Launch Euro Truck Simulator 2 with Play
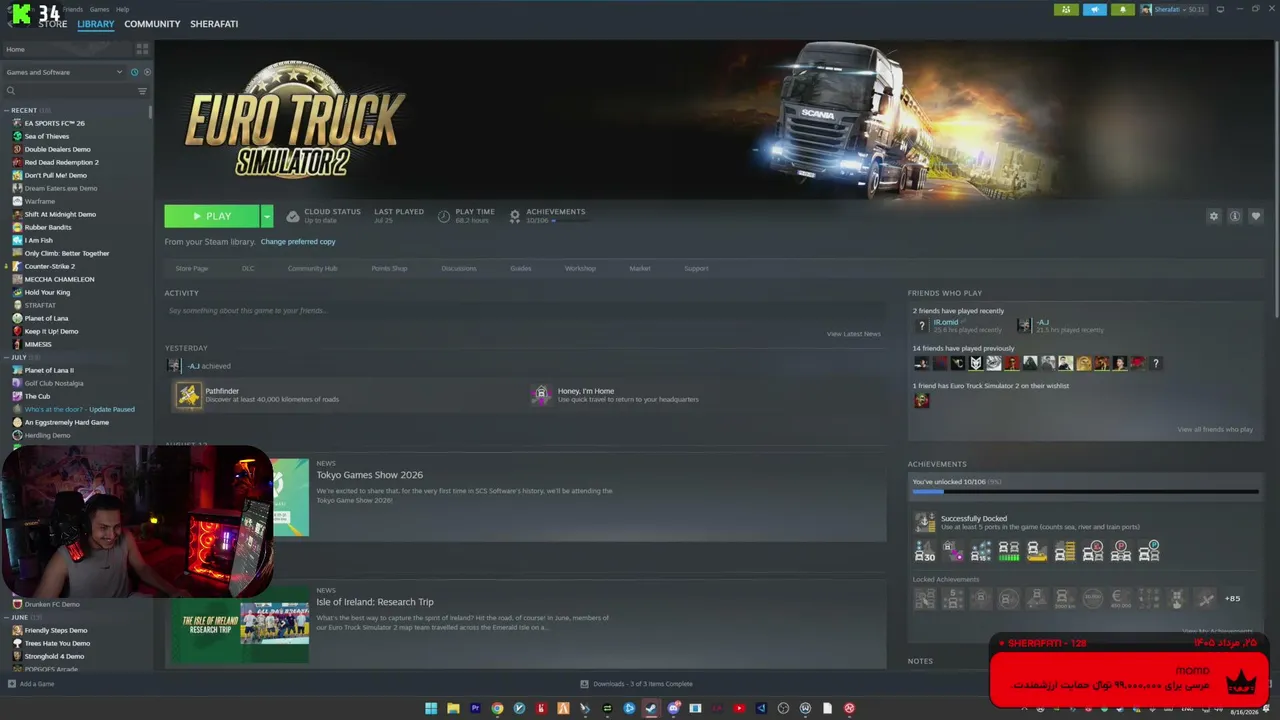Viewport: 1280px width, 720px height. click(x=212, y=216)
